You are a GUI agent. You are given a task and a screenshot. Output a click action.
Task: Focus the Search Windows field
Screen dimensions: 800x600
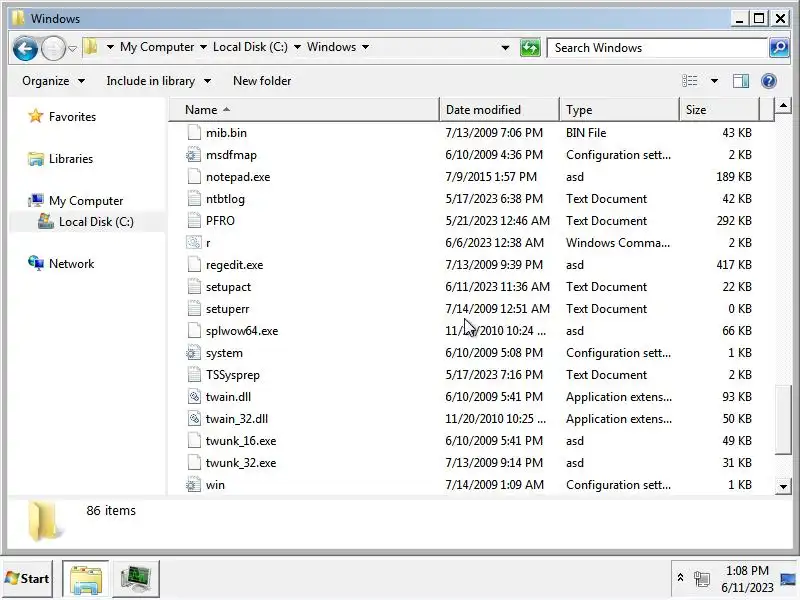[657, 48]
